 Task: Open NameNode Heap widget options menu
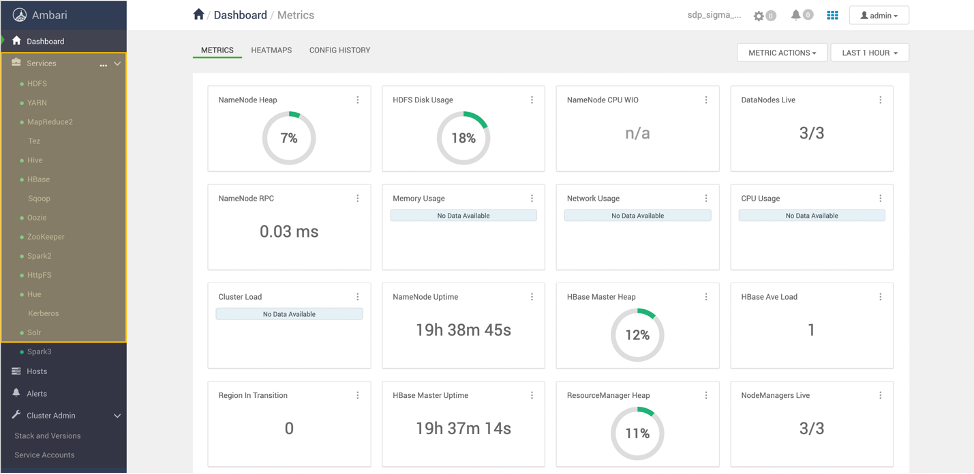(x=358, y=100)
